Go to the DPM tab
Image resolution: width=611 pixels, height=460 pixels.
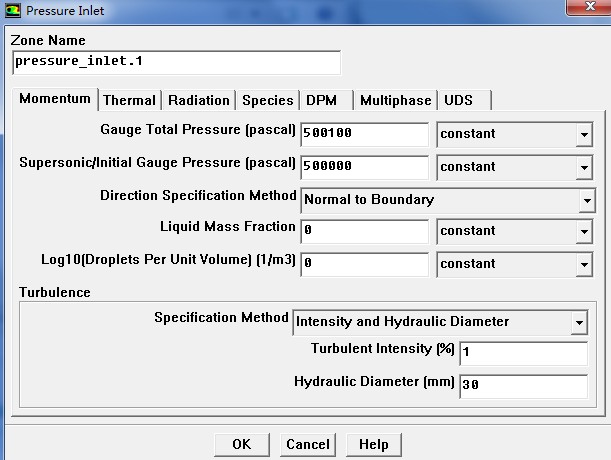click(x=321, y=100)
